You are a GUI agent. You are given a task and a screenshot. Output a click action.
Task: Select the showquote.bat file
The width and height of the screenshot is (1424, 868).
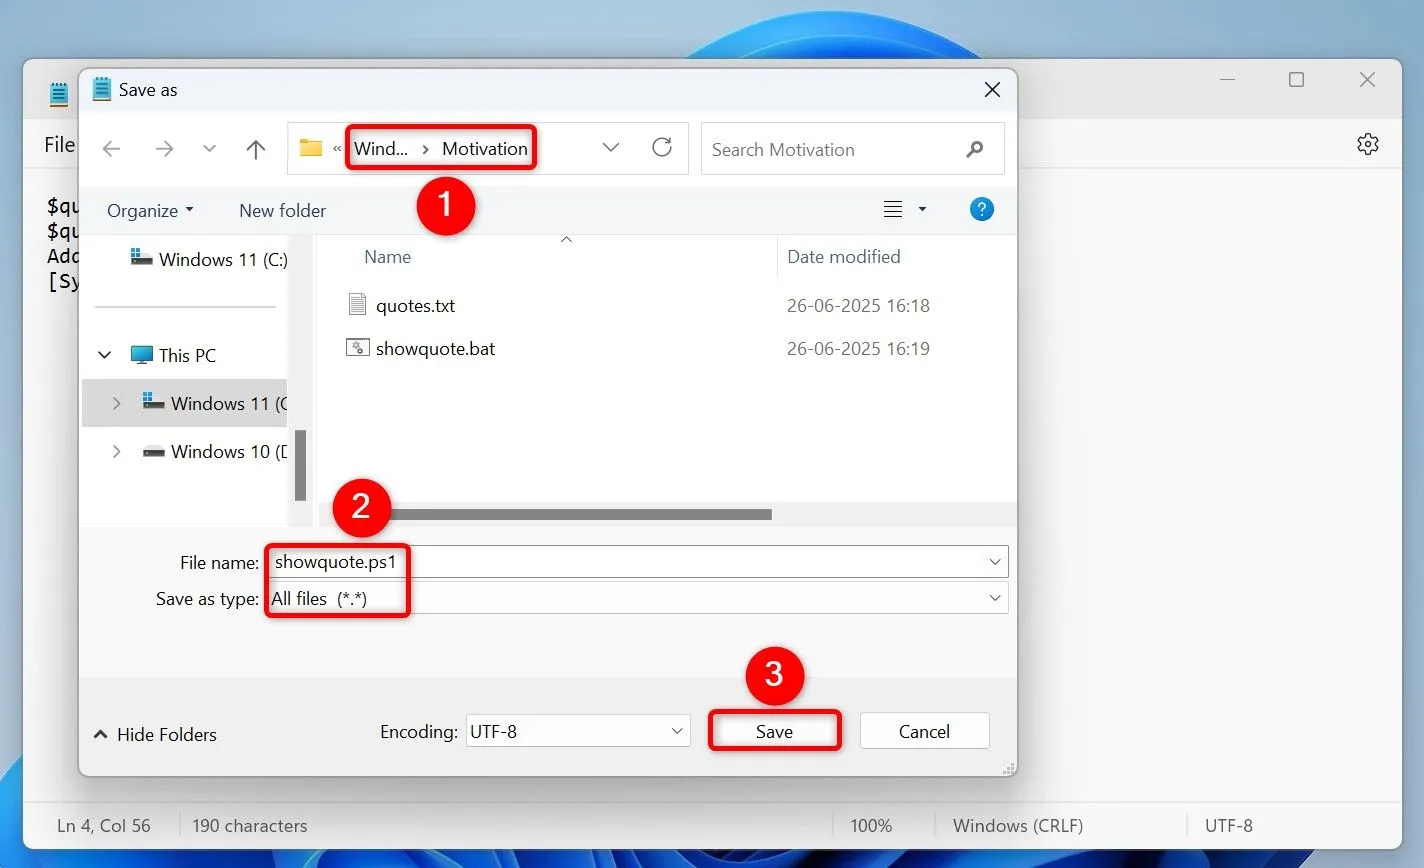tap(435, 349)
